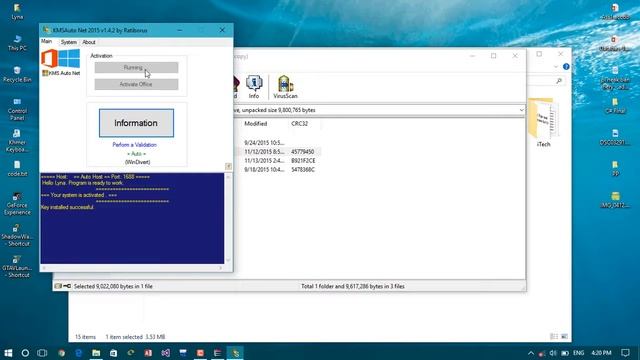Image resolution: width=640 pixels, height=360 pixels.
Task: Open the iTech folder in File Explorer
Action: (543, 122)
